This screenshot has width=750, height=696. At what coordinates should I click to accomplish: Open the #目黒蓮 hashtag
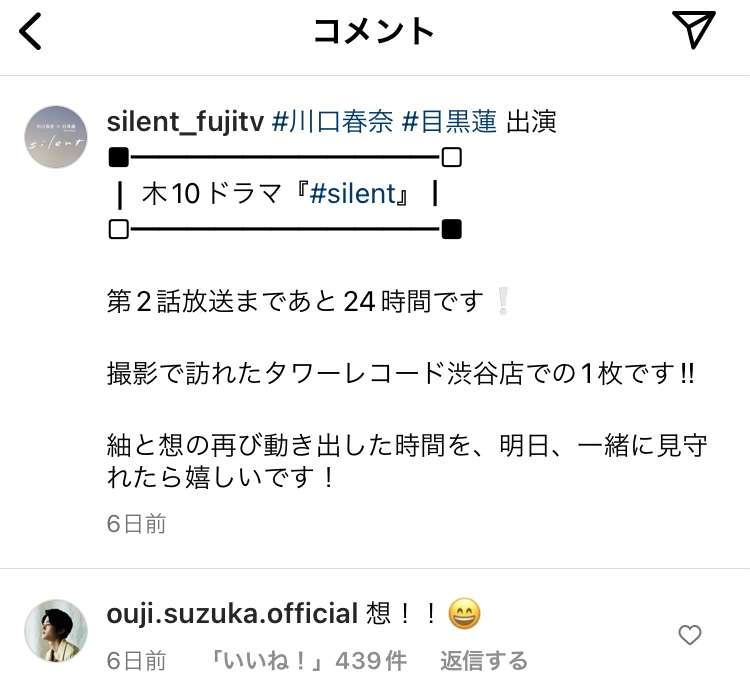(449, 122)
